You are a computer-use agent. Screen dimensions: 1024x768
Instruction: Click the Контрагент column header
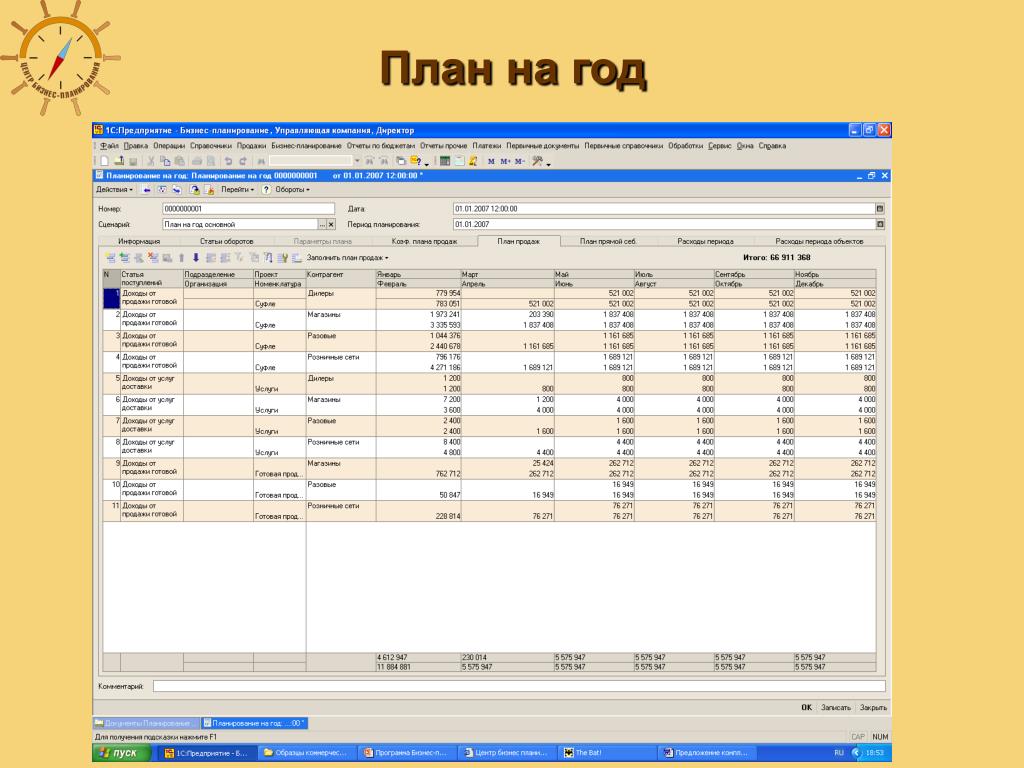pos(341,279)
